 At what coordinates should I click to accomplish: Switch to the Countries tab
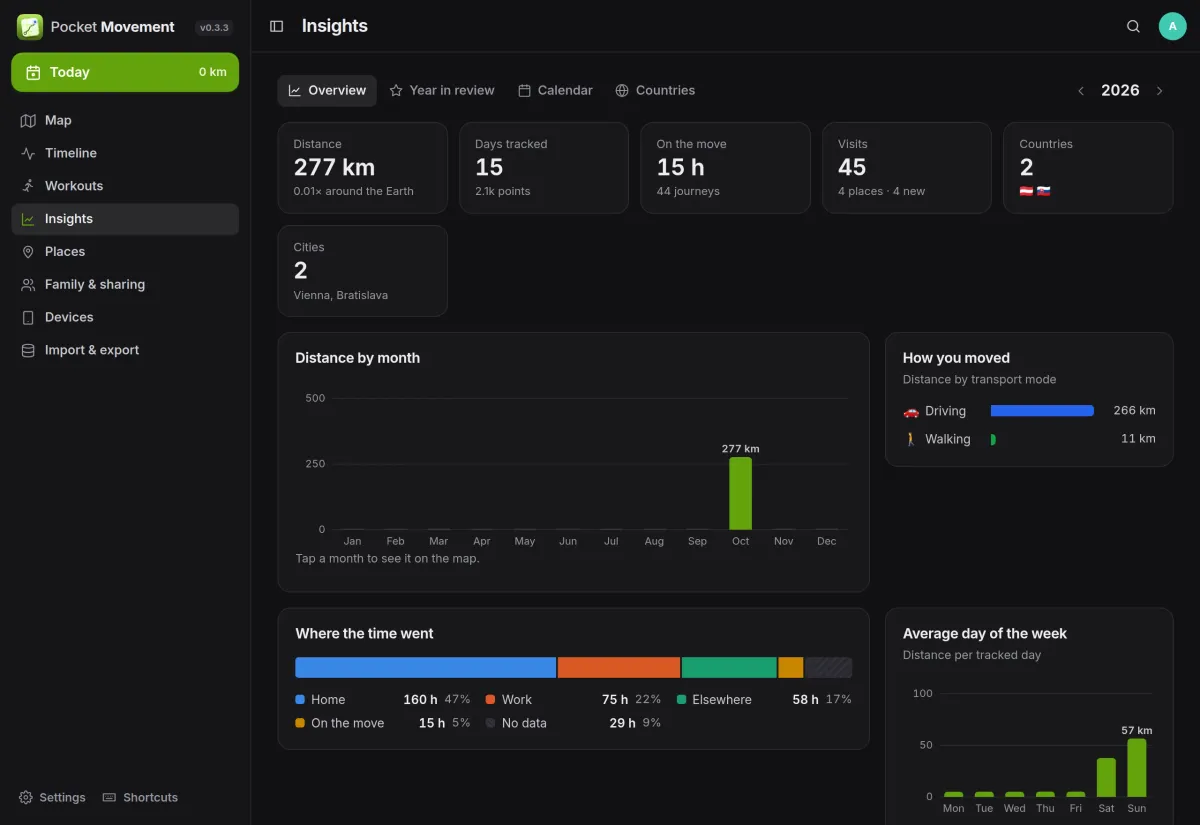click(655, 90)
